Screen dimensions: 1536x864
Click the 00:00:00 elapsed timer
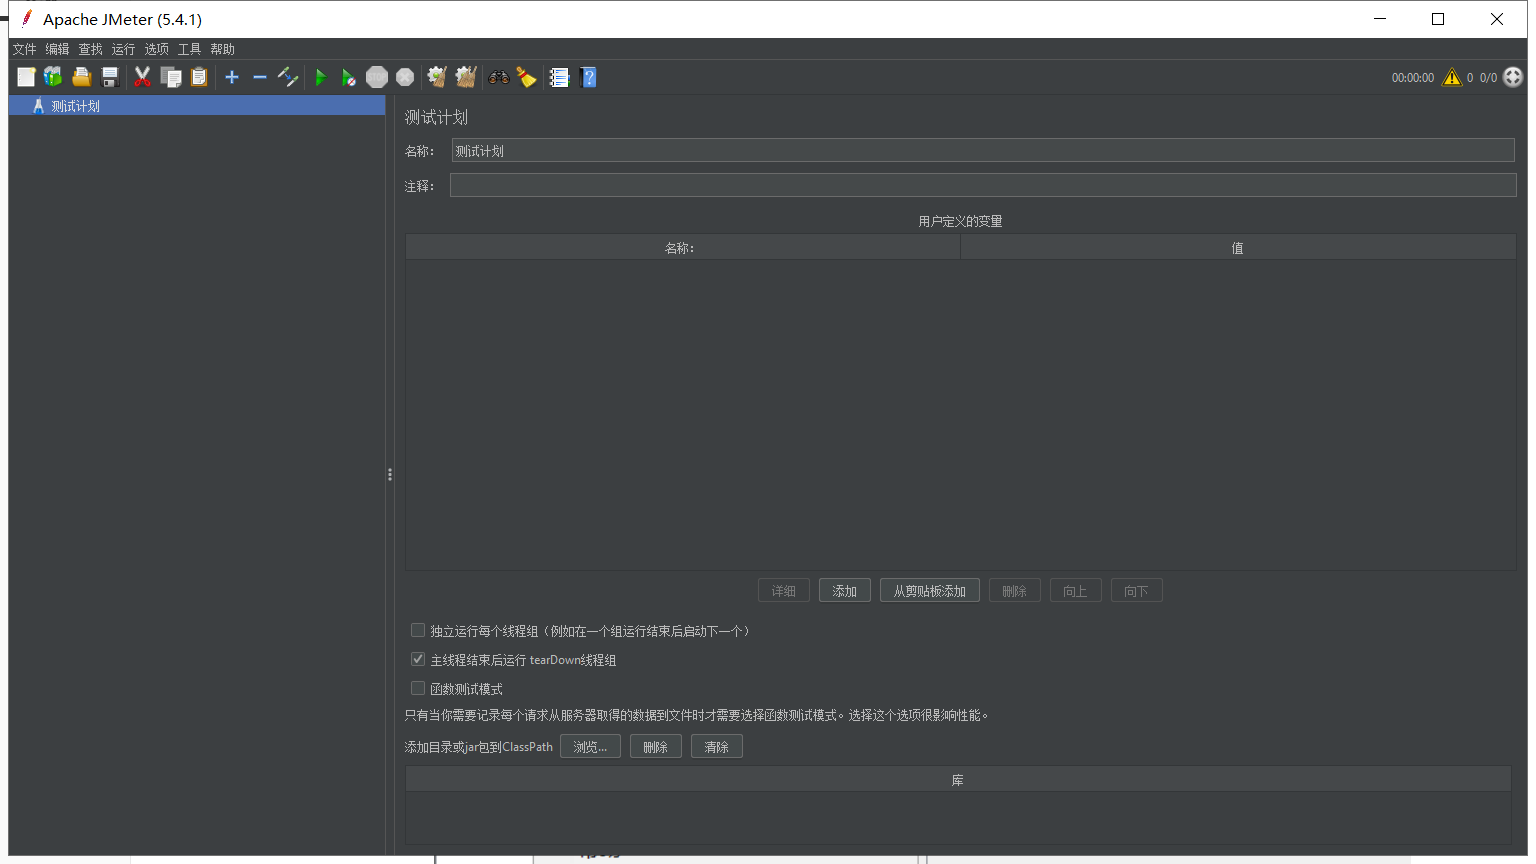1413,78
